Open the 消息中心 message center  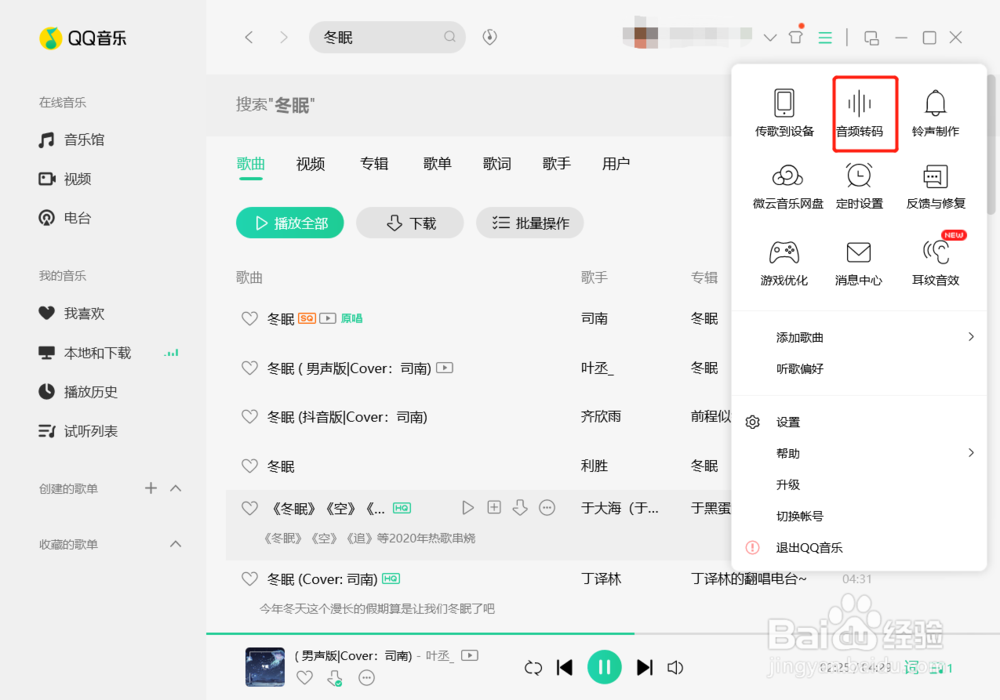(x=858, y=262)
